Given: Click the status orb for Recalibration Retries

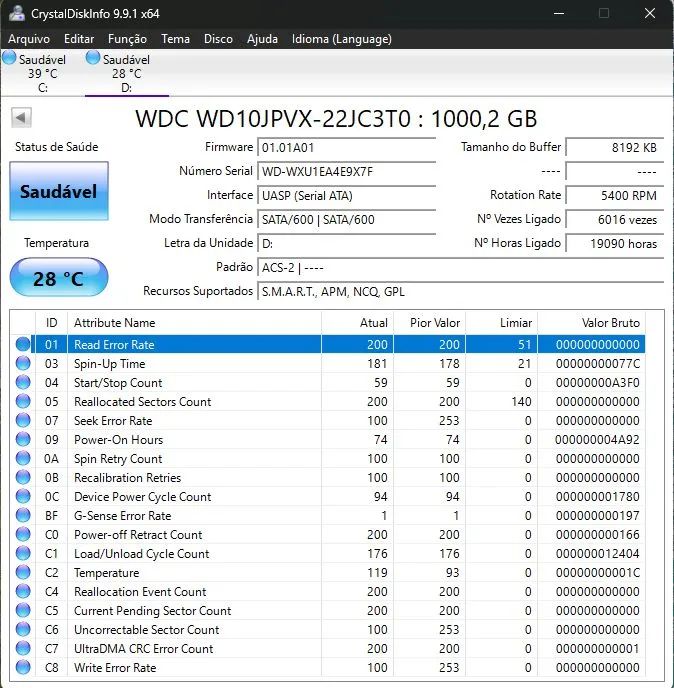Looking at the screenshot, I should (x=23, y=477).
